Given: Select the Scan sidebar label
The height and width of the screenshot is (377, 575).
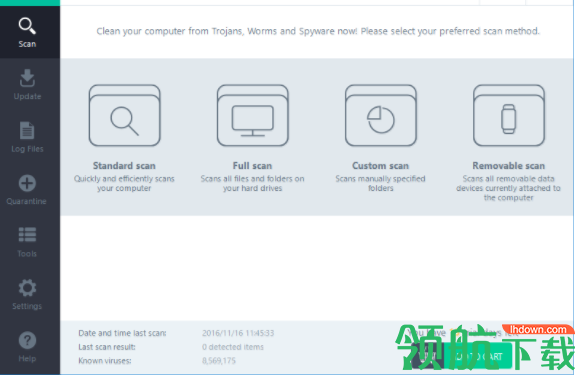Looking at the screenshot, I should (x=27, y=44).
